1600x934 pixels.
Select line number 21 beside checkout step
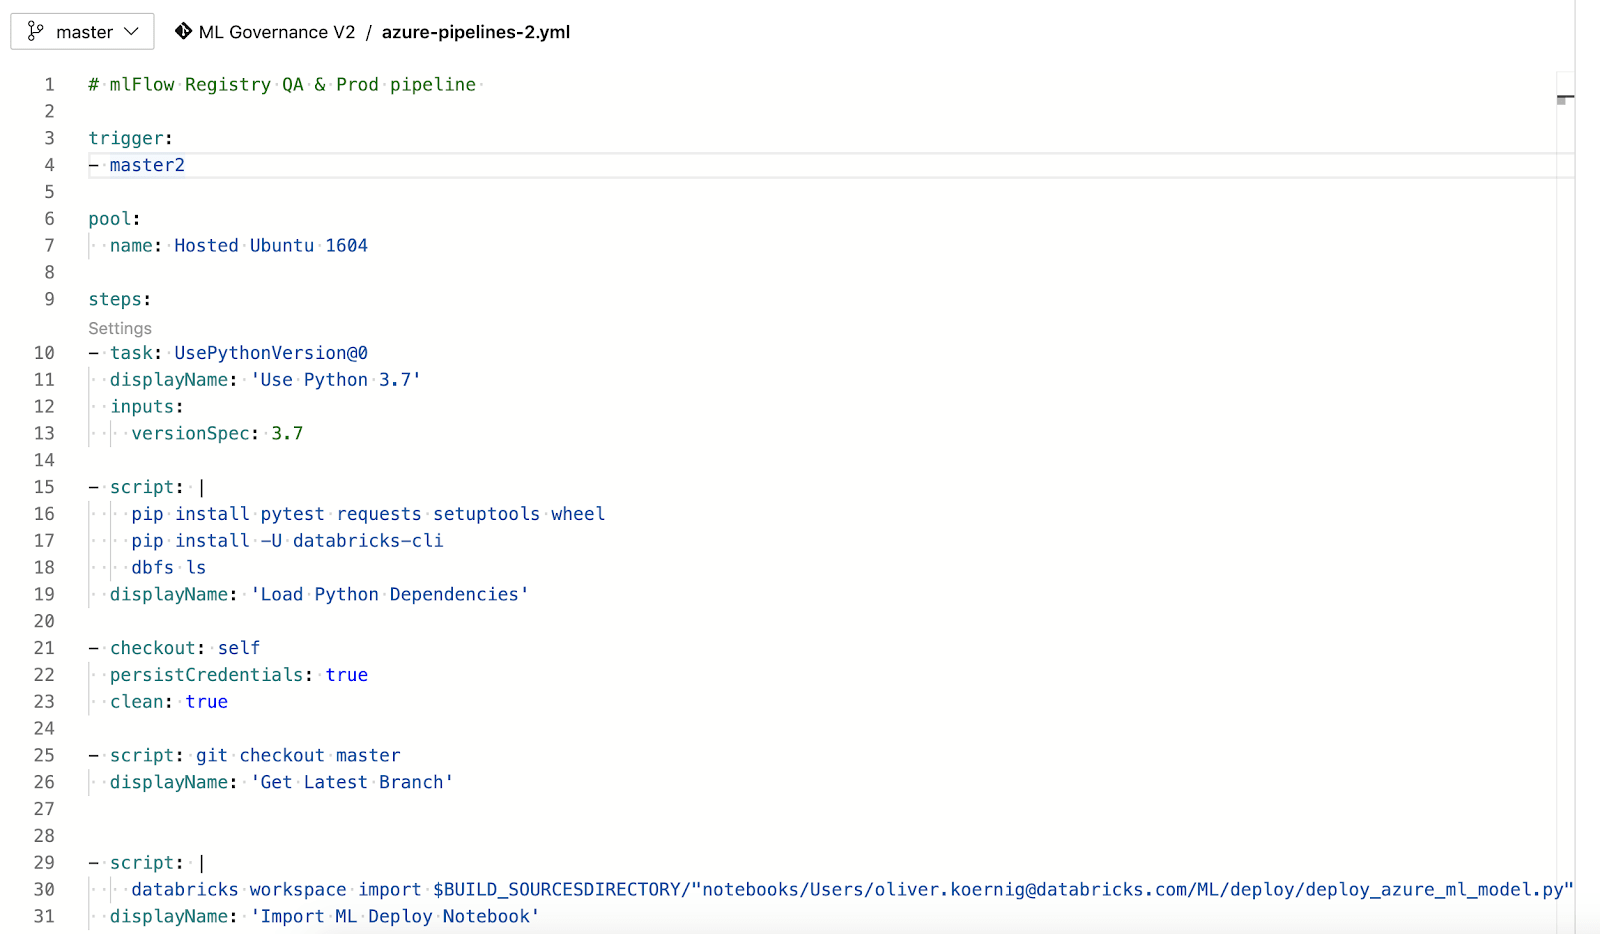[45, 648]
